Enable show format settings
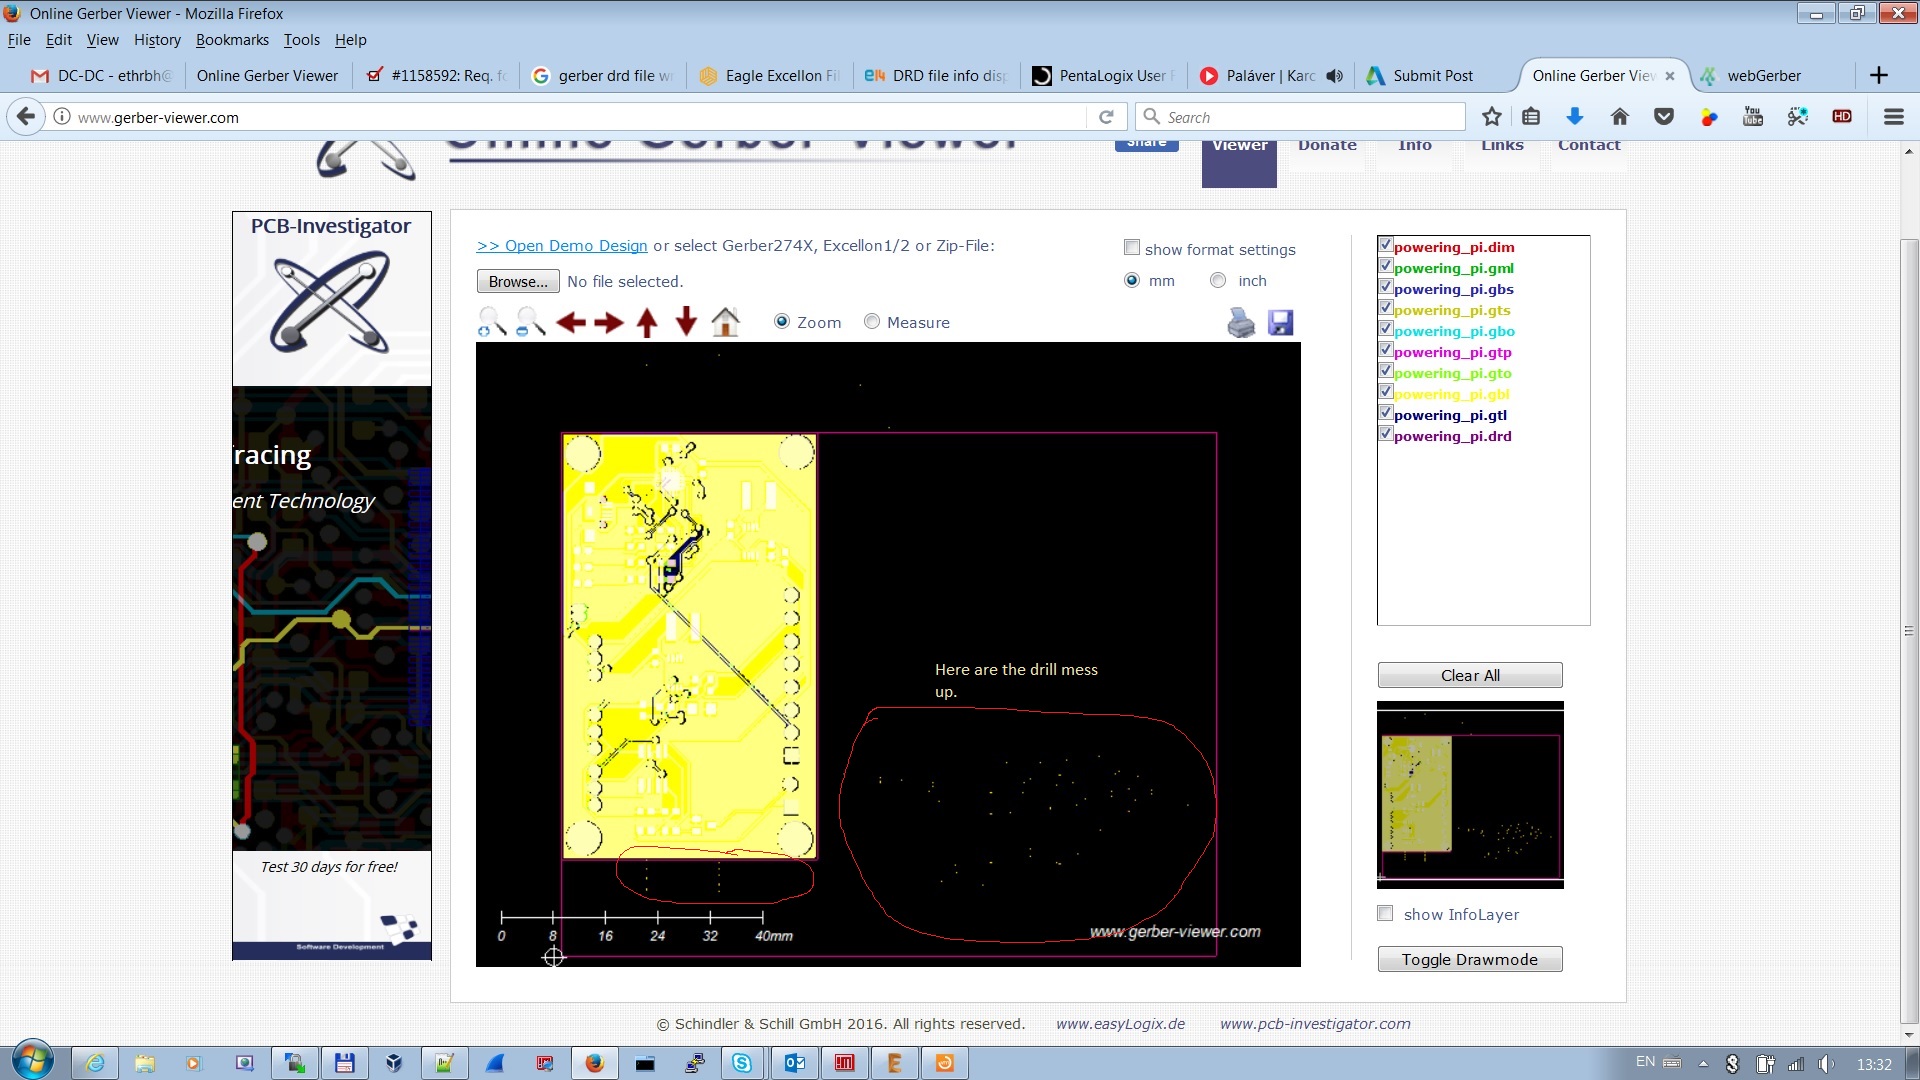 click(1131, 247)
